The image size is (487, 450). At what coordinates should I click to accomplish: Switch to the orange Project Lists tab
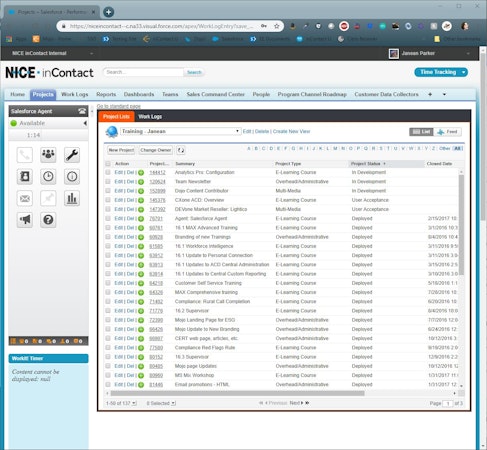pyautogui.click(x=116, y=117)
